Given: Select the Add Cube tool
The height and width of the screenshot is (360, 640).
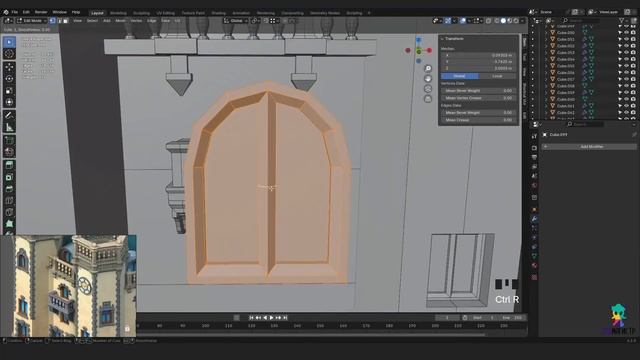Looking at the screenshot, I should (9, 140).
